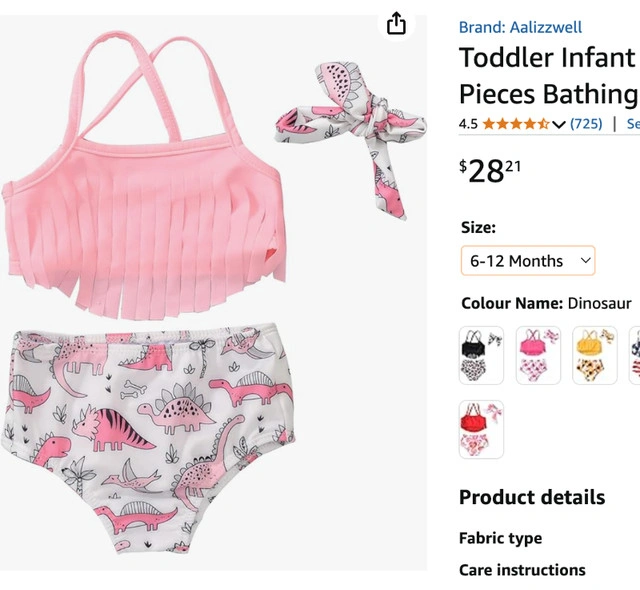
Task: Click the $28.21 price
Action: click(490, 170)
